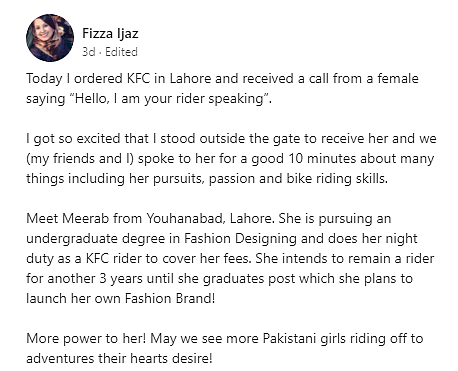Open Fizza Ijaz's round profile photo
This screenshot has width=458, height=371.
(x=50, y=38)
